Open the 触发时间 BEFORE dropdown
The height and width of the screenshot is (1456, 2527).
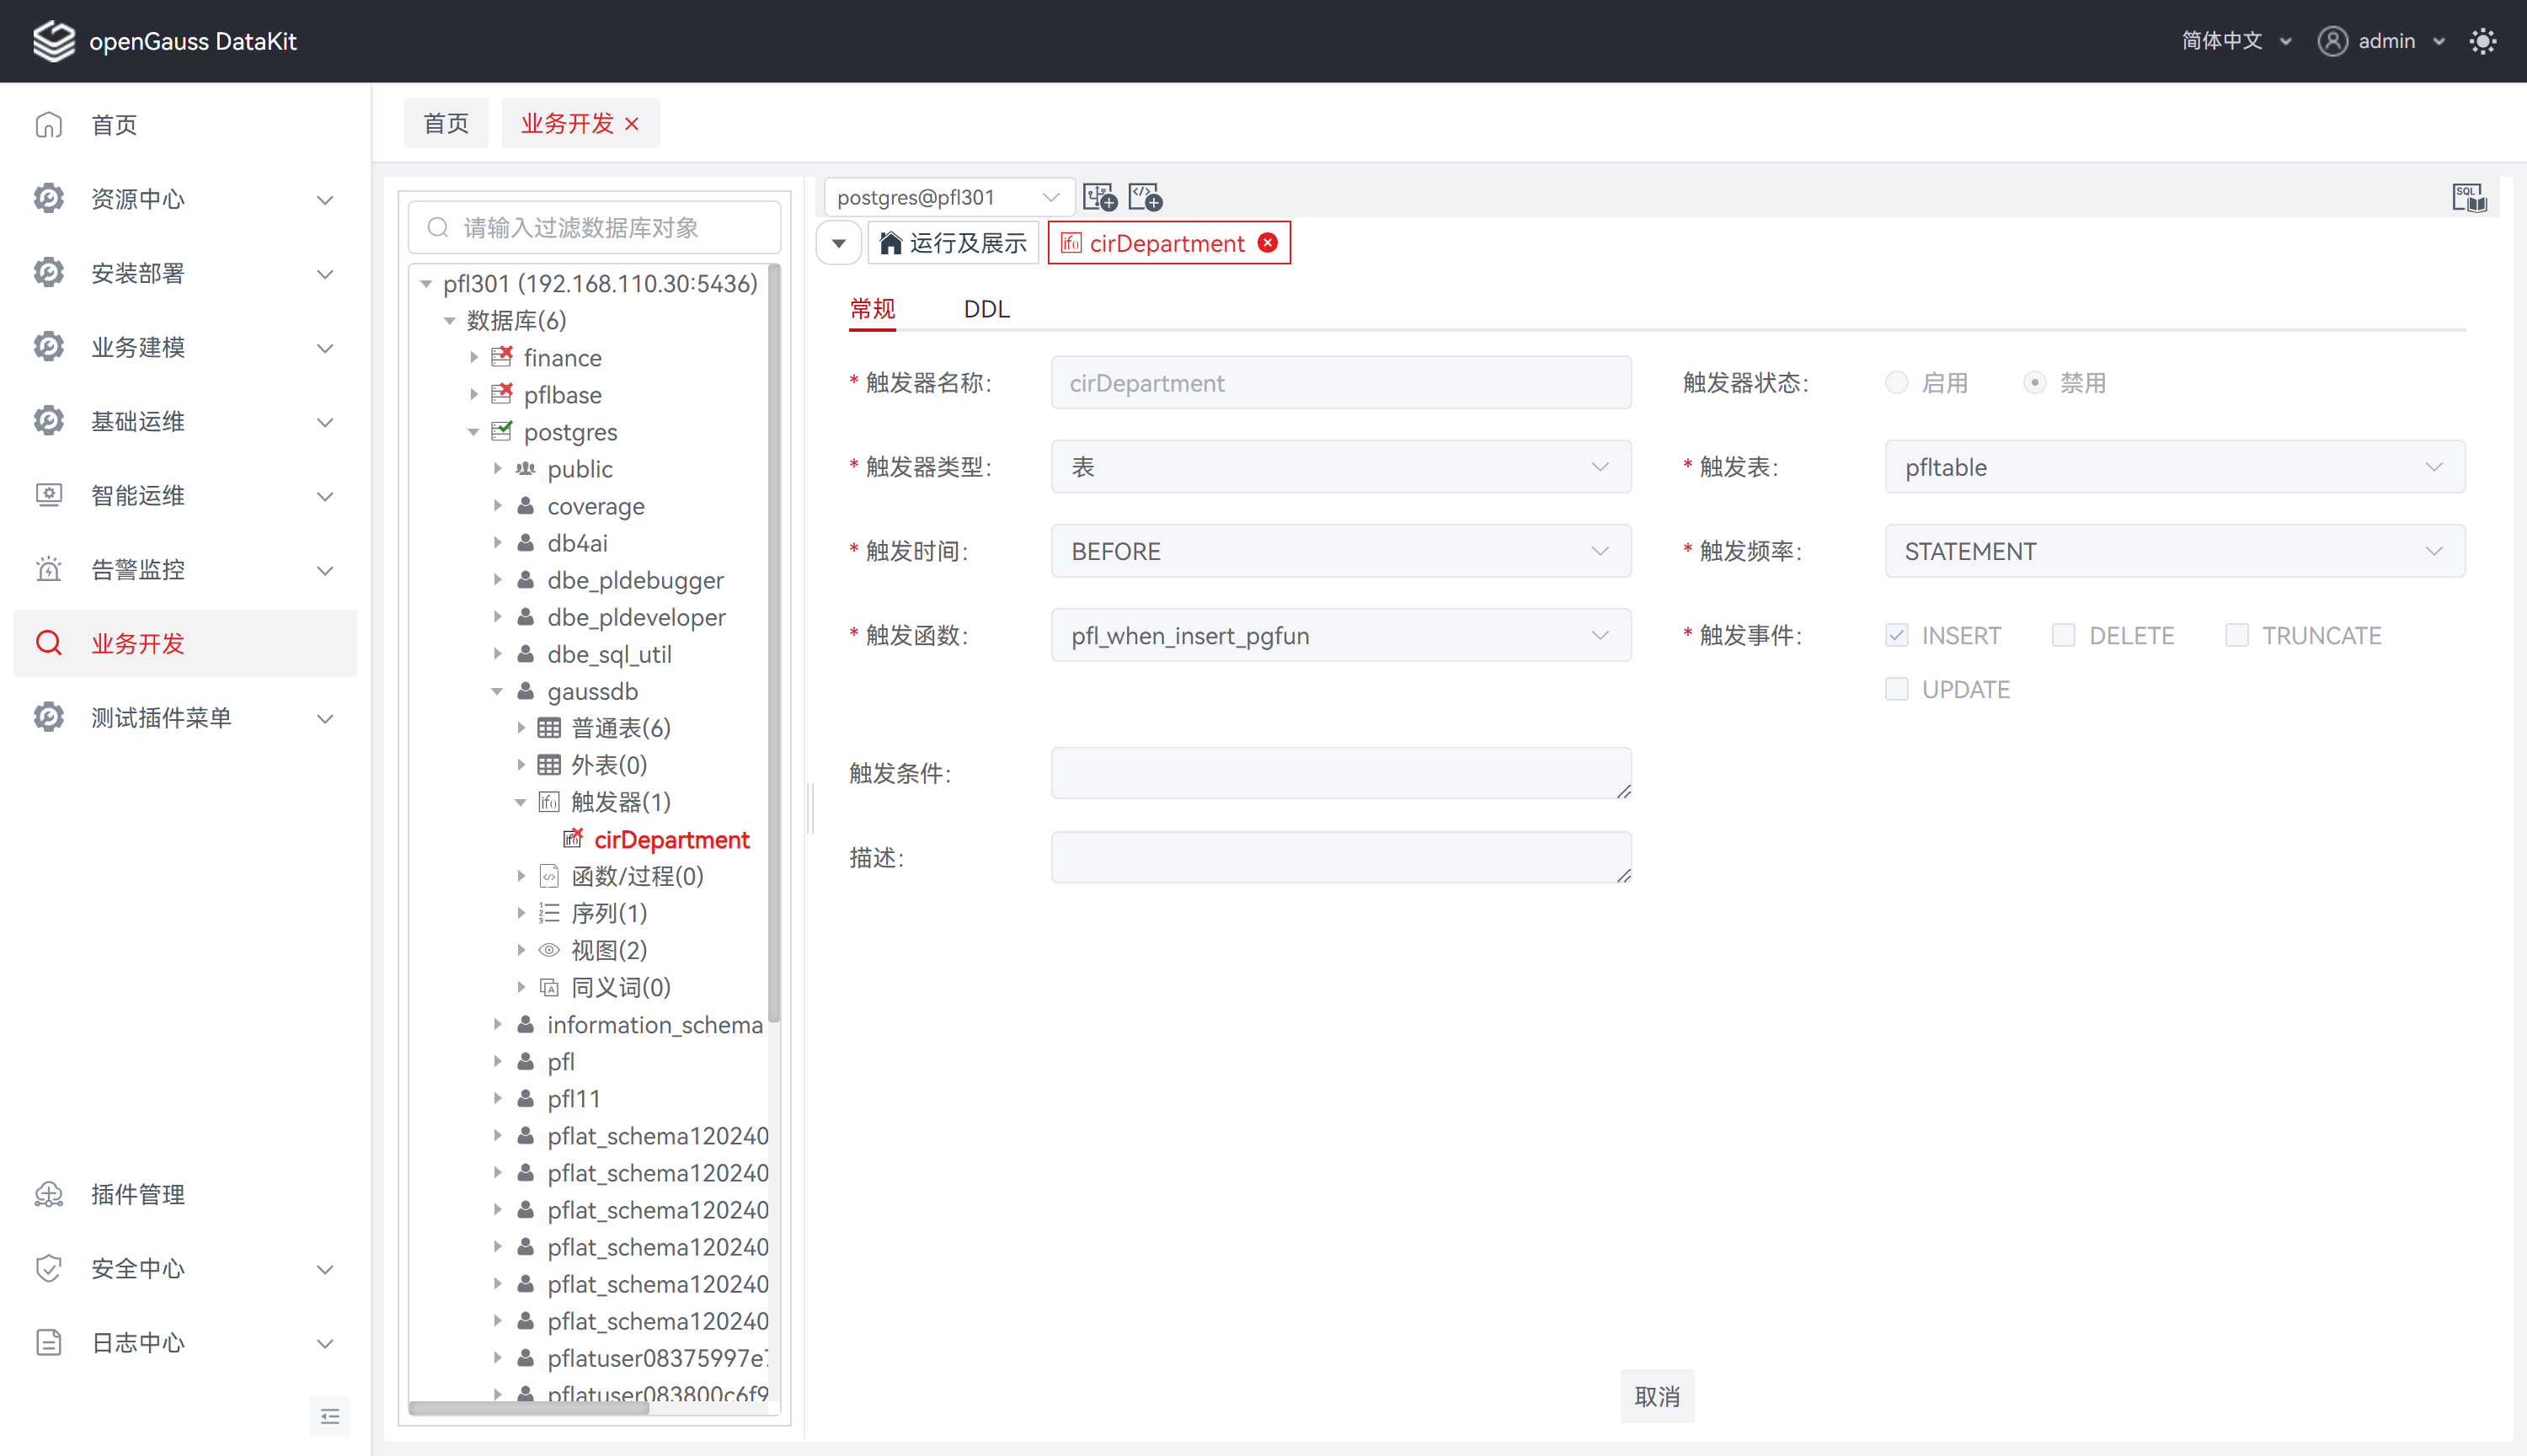click(x=1341, y=551)
